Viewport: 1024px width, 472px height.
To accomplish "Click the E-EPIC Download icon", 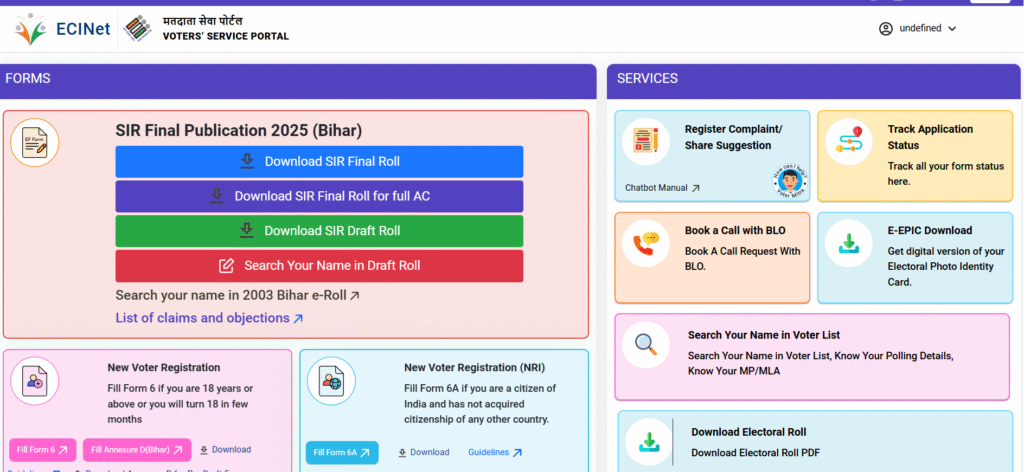I will click(x=849, y=243).
